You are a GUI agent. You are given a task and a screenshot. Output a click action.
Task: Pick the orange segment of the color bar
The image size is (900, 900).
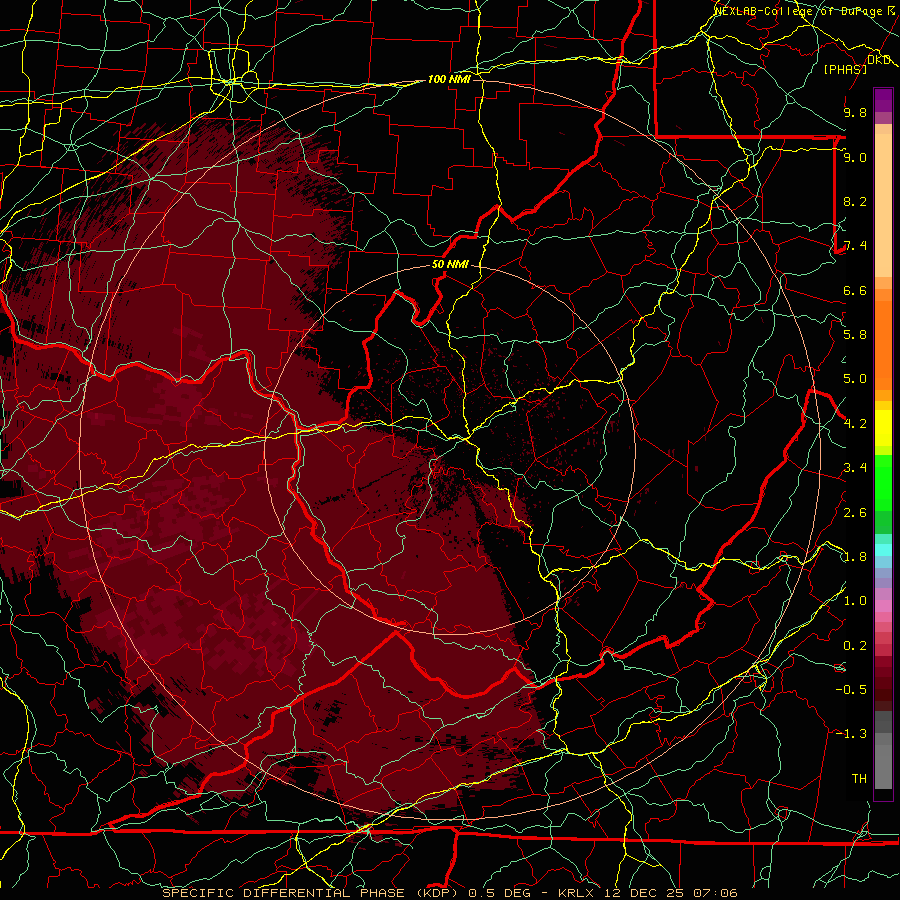883,345
